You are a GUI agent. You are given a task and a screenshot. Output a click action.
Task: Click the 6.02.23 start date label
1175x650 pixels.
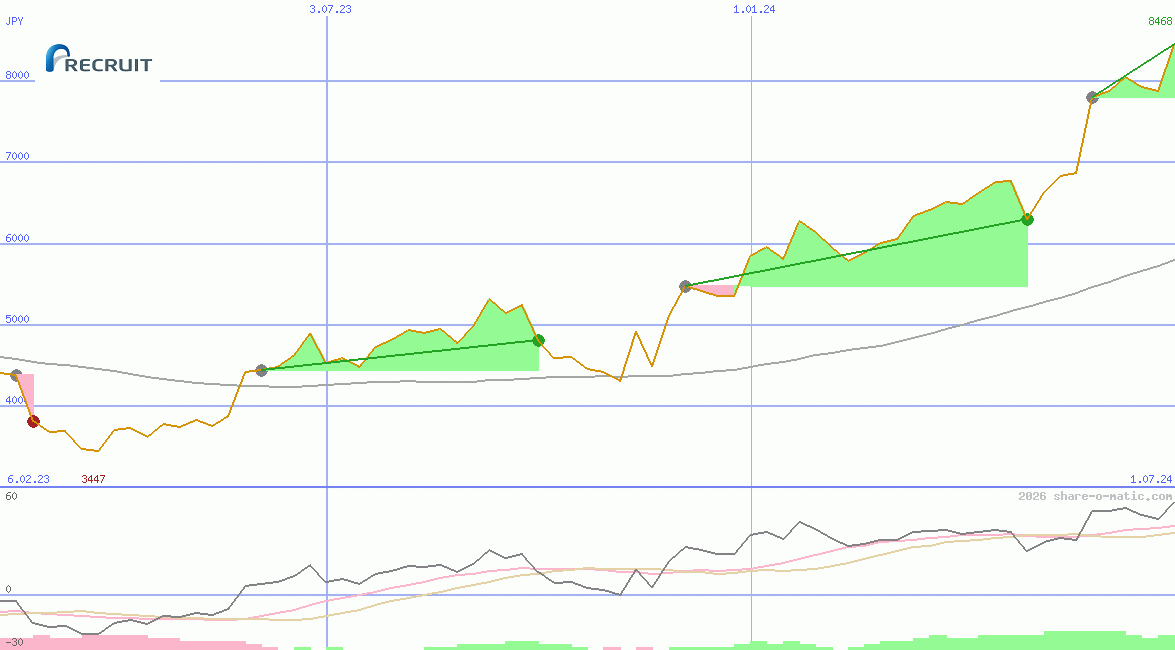(28, 479)
